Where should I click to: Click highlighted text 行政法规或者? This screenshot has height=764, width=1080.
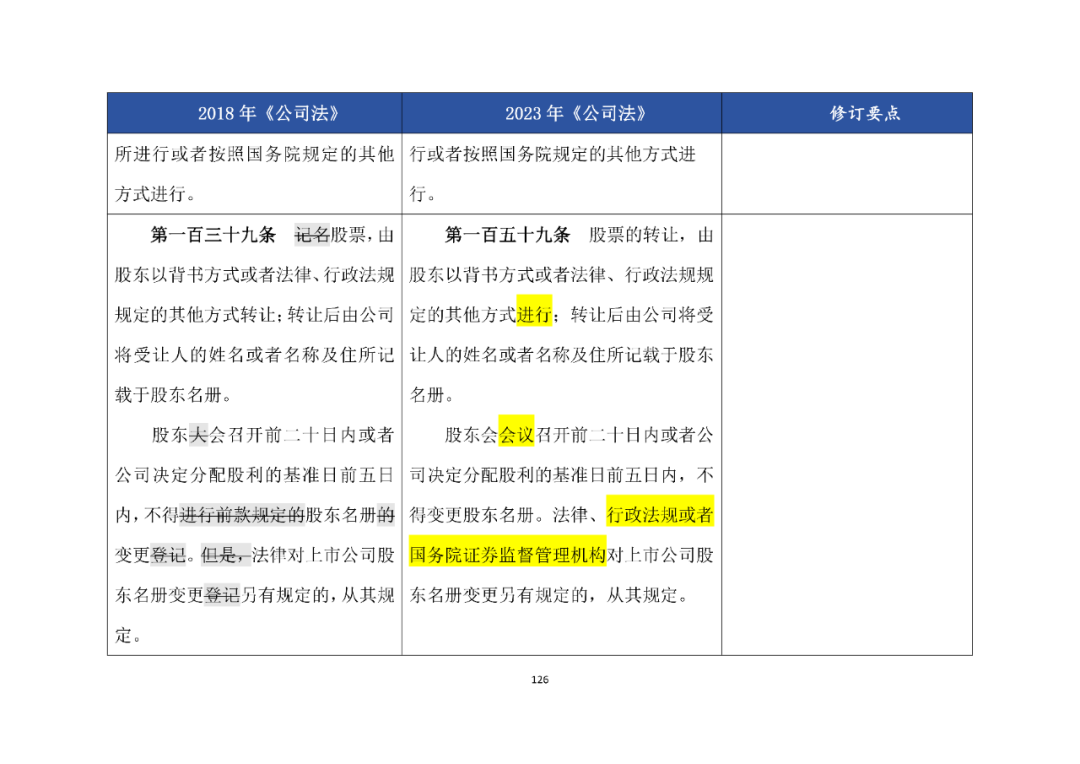(660, 515)
